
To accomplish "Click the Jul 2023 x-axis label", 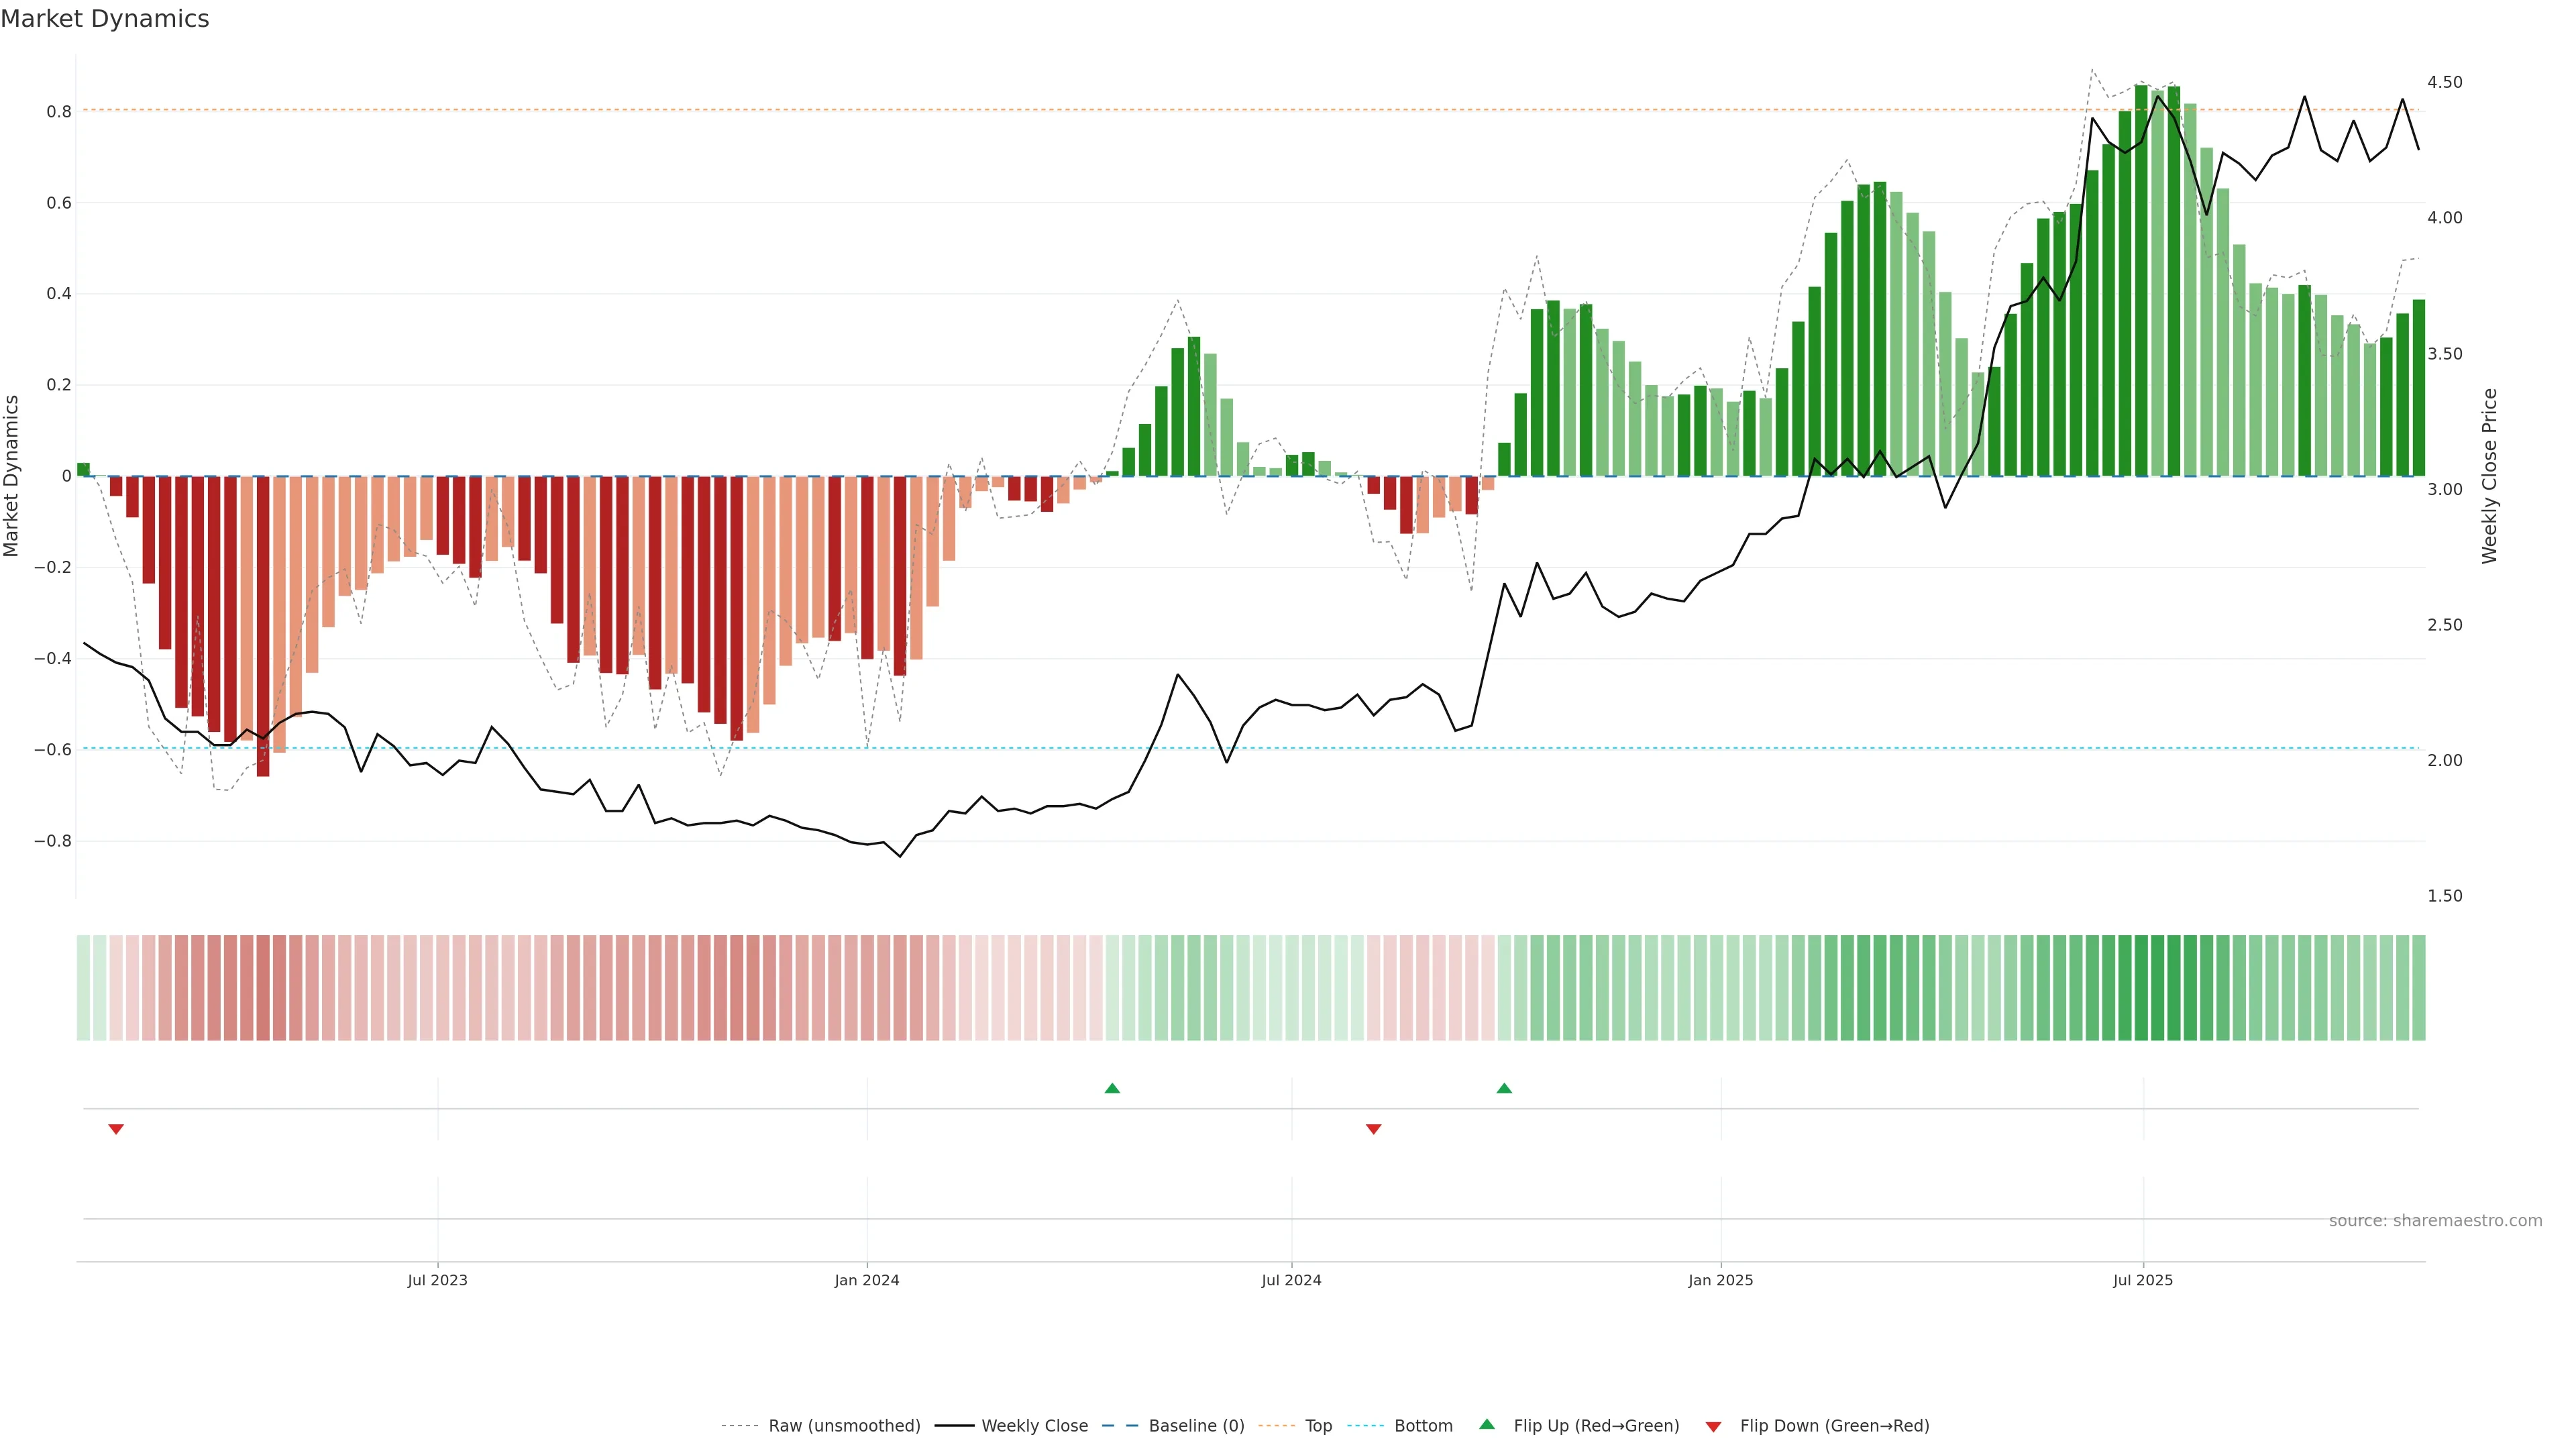I will (x=437, y=1280).
